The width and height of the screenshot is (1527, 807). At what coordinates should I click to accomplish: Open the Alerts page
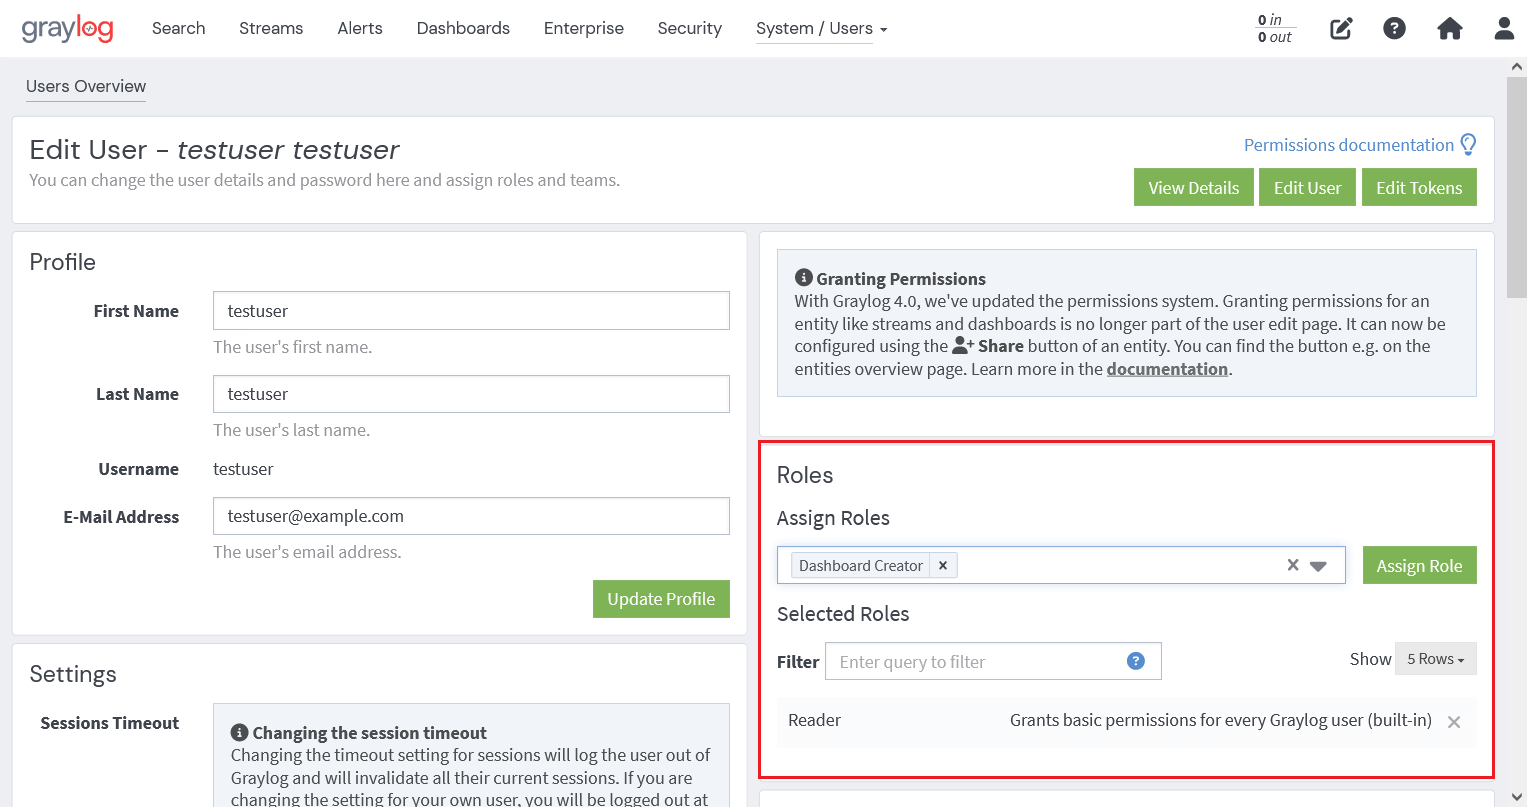[x=360, y=28]
